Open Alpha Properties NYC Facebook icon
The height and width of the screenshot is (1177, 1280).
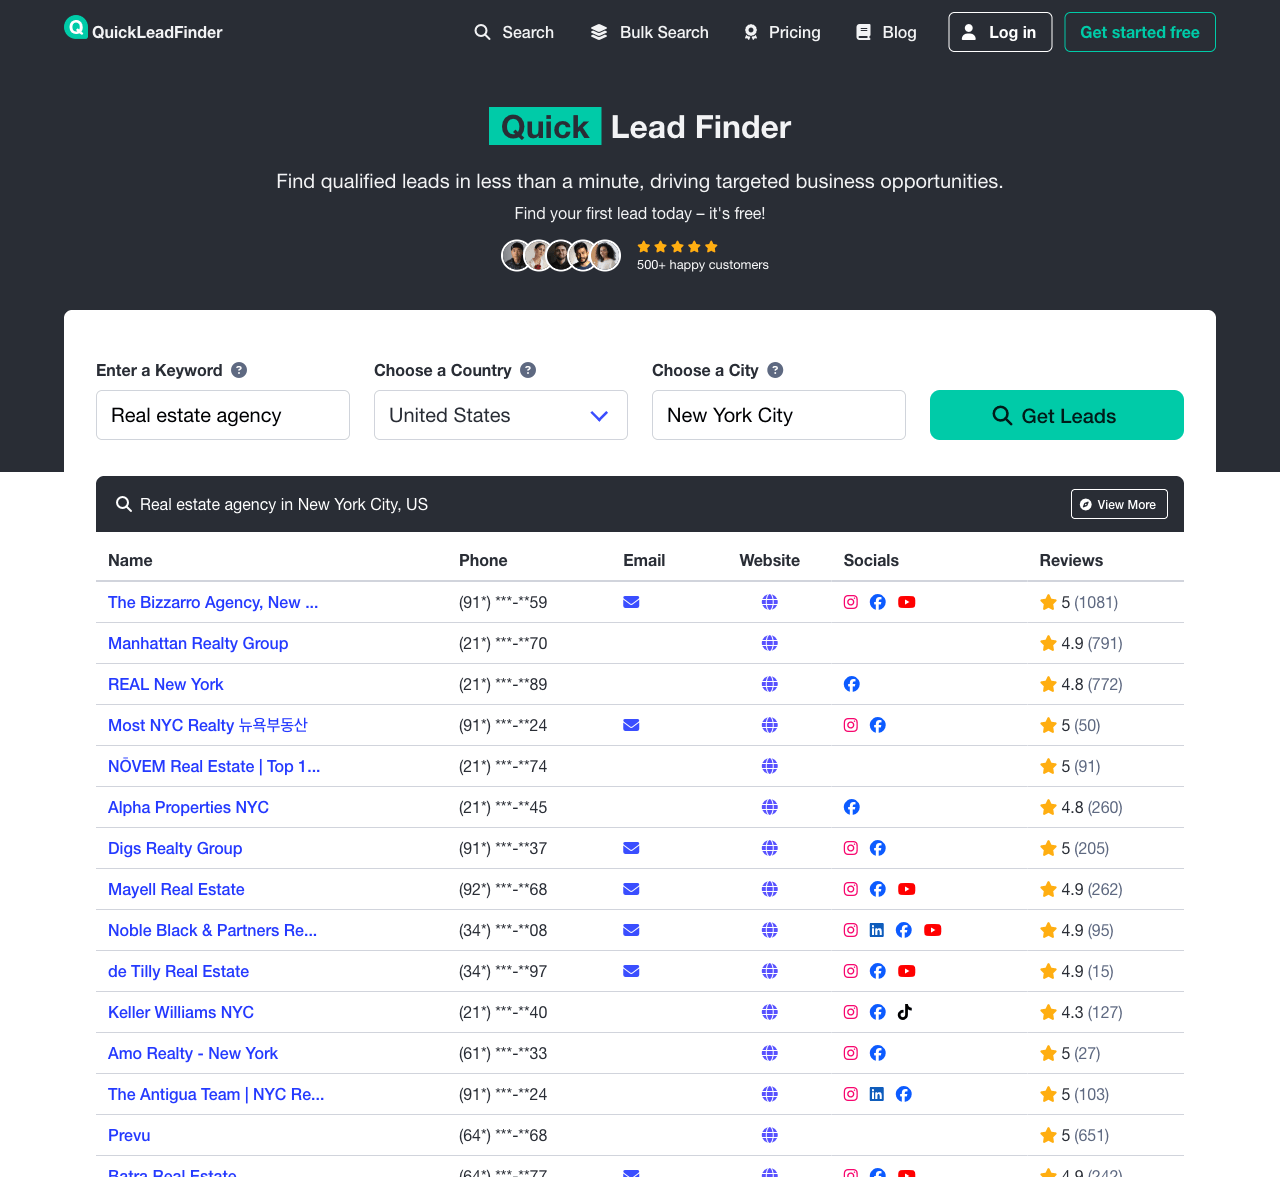click(852, 807)
